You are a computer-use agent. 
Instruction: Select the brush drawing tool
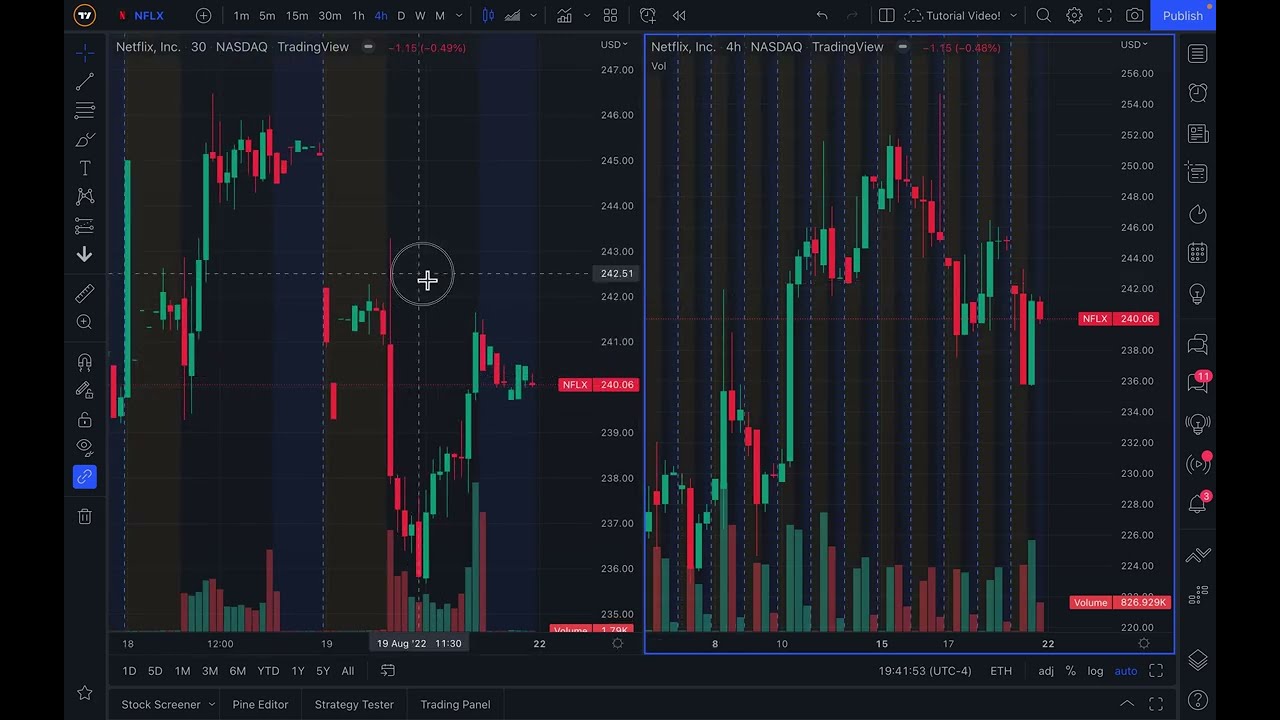coord(85,139)
